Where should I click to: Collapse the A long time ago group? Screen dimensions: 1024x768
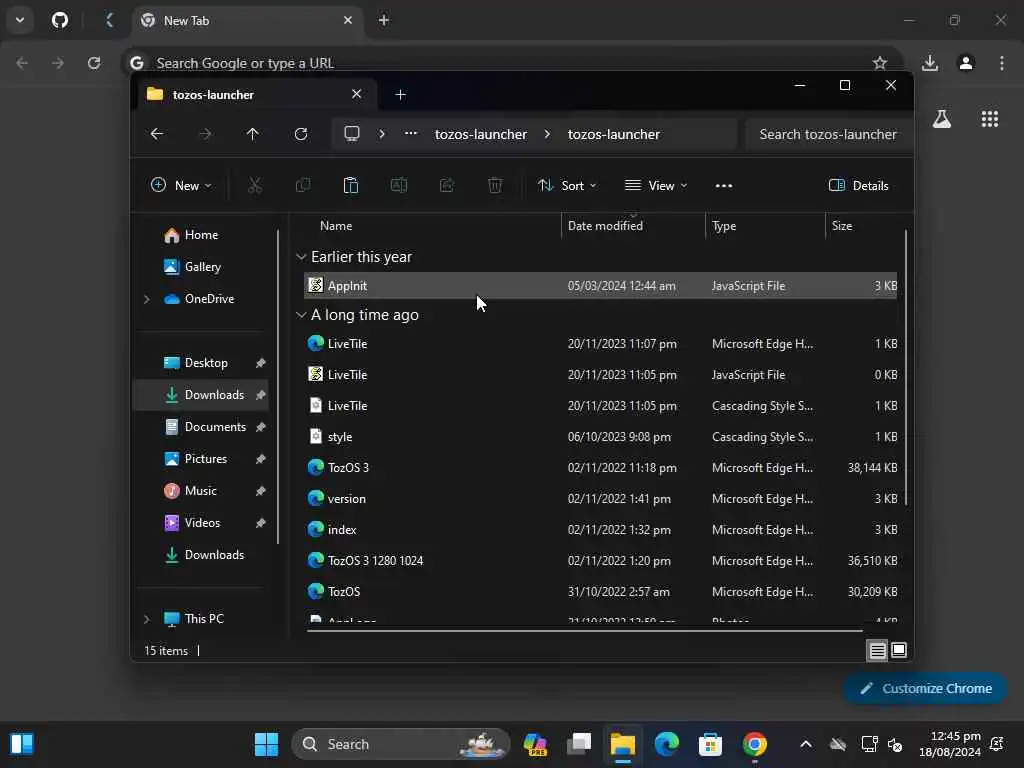click(x=301, y=315)
